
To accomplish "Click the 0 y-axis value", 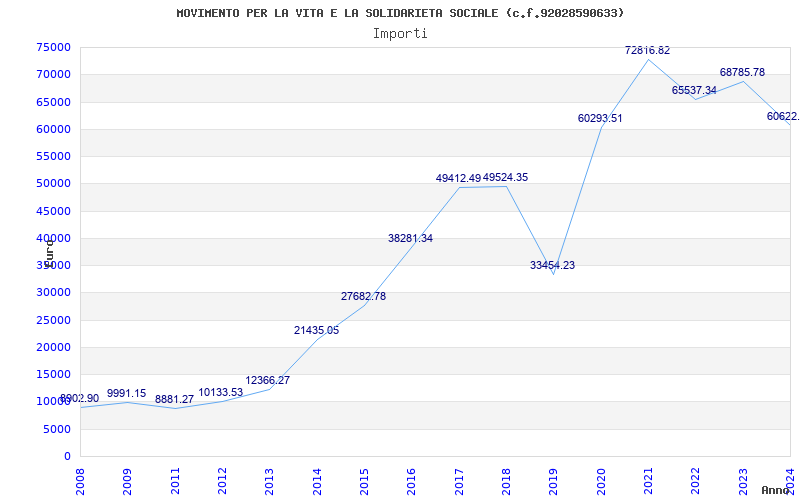I will (67, 456).
